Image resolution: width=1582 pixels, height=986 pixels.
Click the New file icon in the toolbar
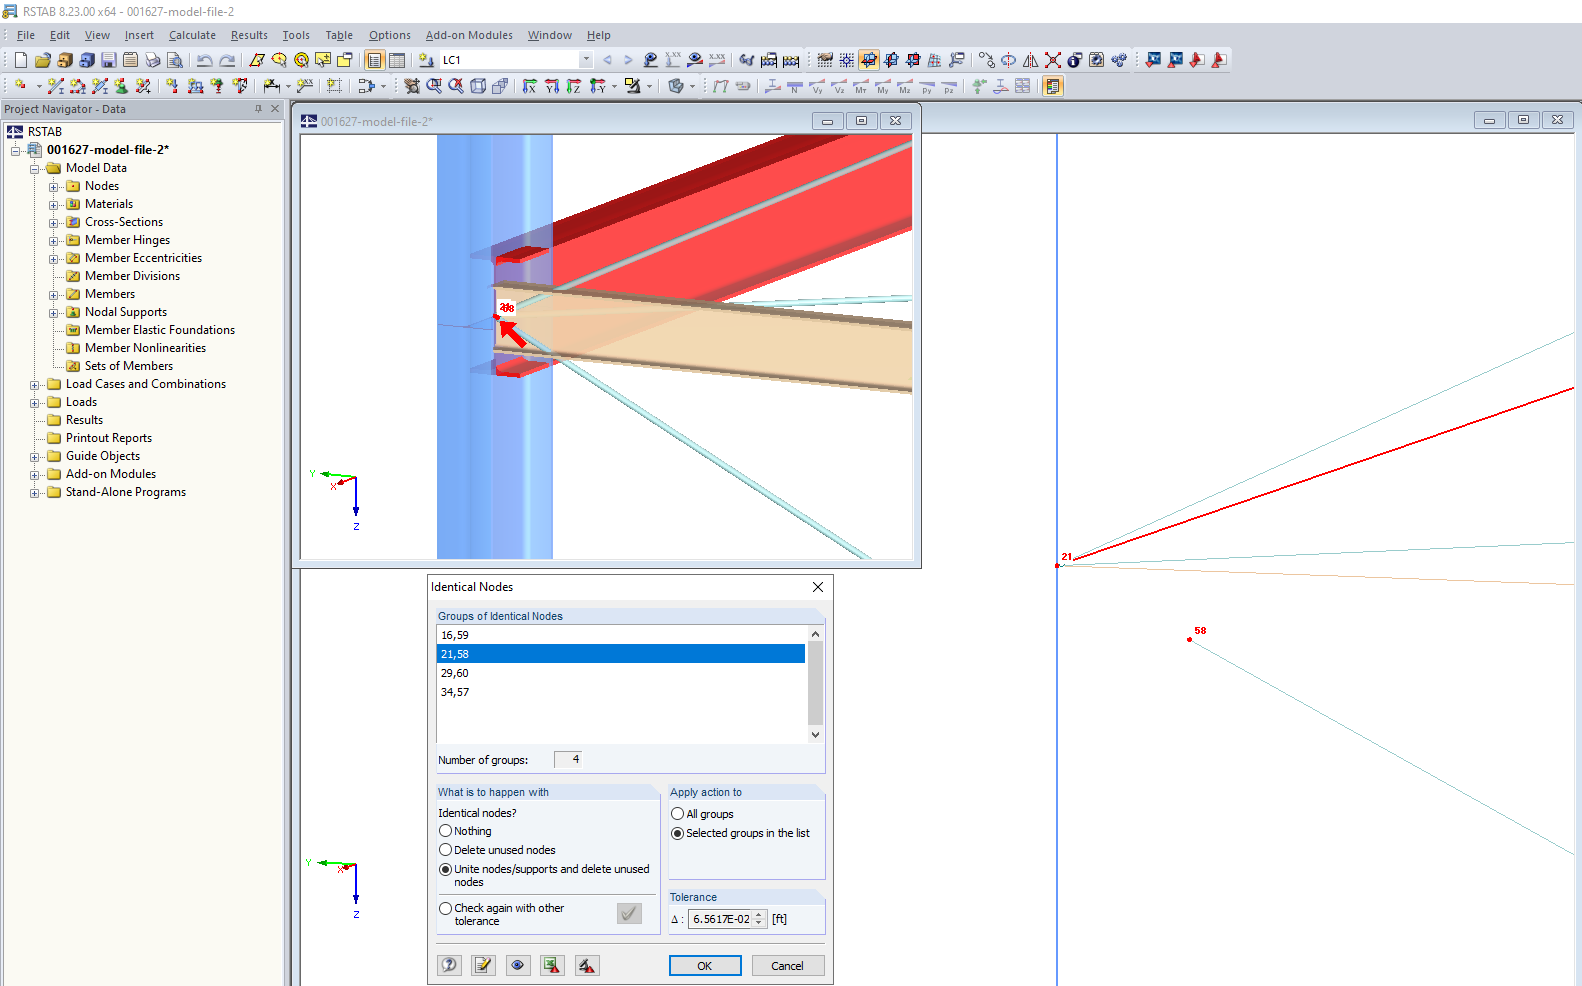click(x=21, y=60)
